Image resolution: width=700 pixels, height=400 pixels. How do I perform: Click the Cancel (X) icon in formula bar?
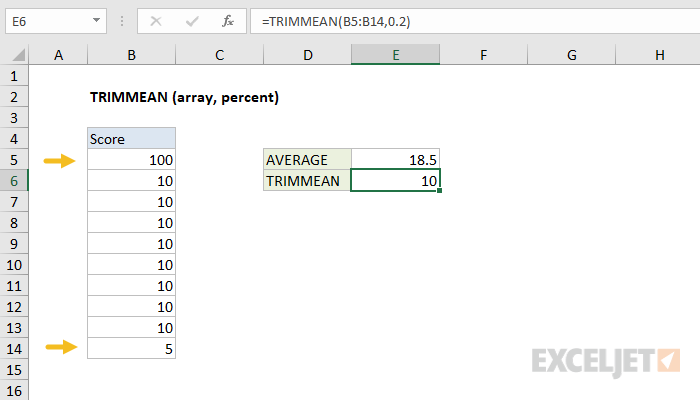(x=156, y=21)
